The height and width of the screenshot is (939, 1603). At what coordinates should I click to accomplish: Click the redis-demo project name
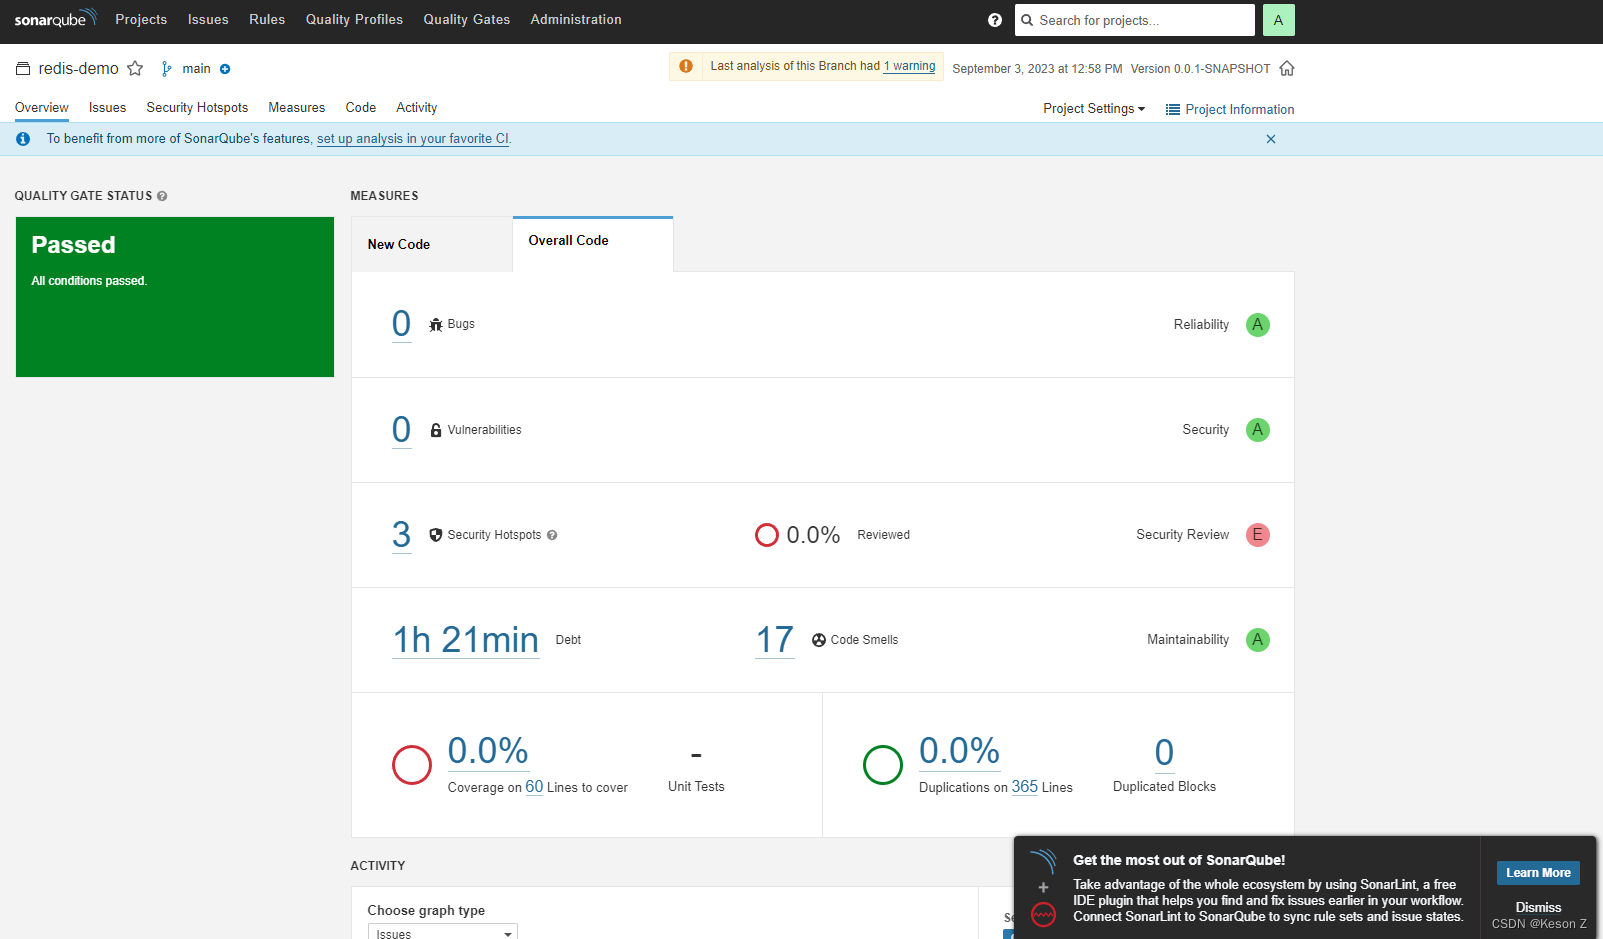pos(78,69)
